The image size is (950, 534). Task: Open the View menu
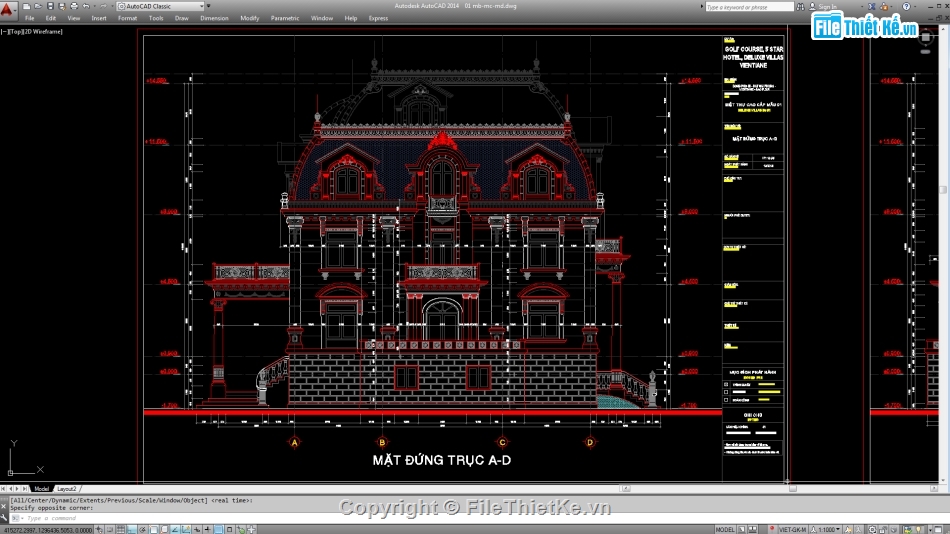(x=74, y=18)
